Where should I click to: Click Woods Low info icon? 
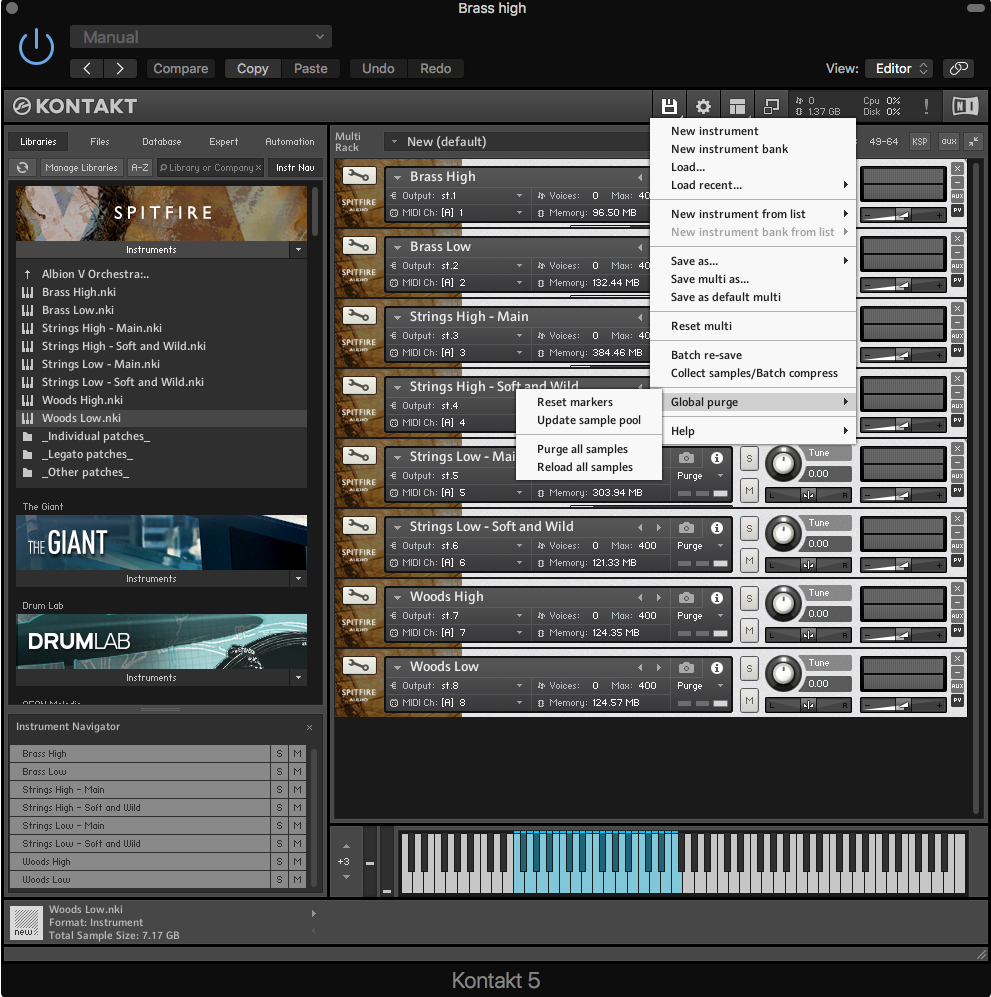click(716, 668)
